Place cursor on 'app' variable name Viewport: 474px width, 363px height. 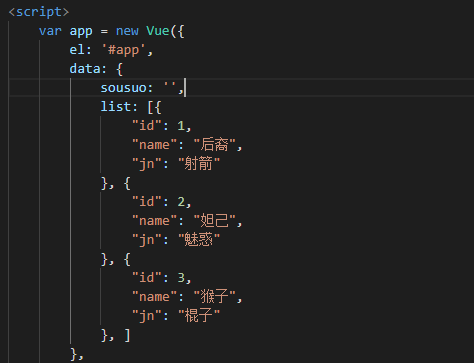pos(81,31)
